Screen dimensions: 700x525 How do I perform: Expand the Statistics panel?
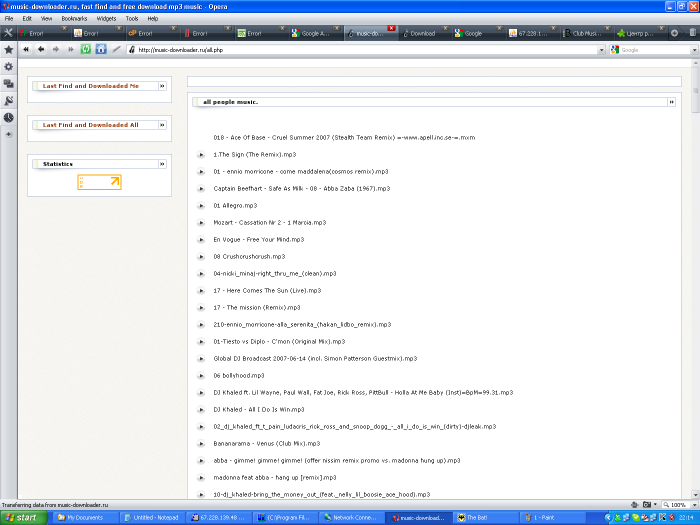coord(162,164)
